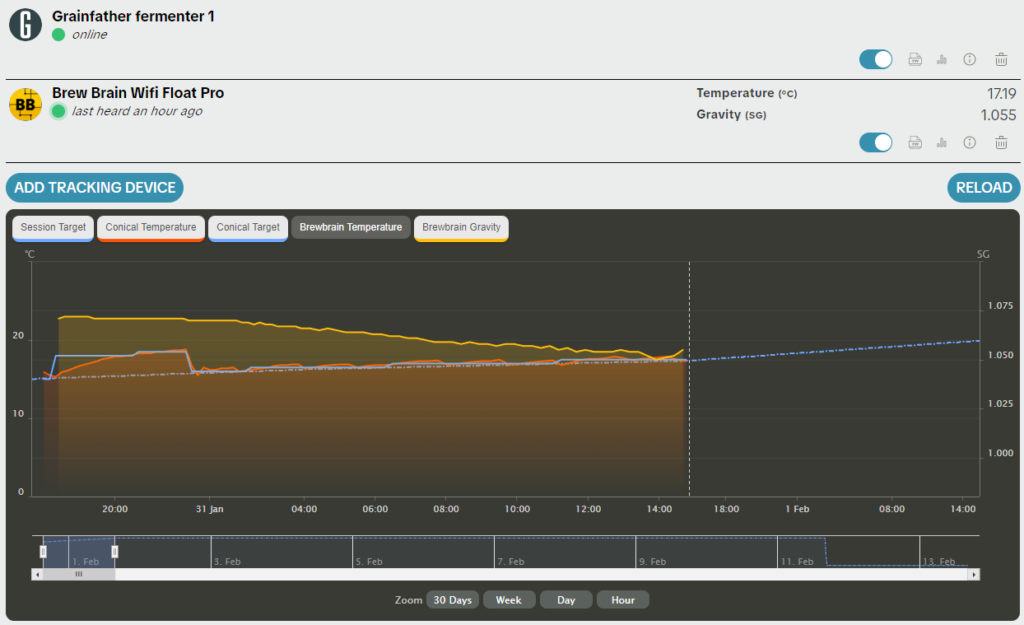Set chart zoom to 30 Days
Viewport: 1024px width, 625px height.
click(x=453, y=600)
